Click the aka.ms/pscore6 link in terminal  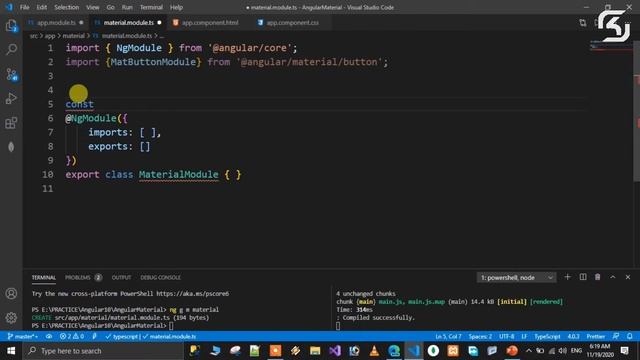(x=192, y=293)
